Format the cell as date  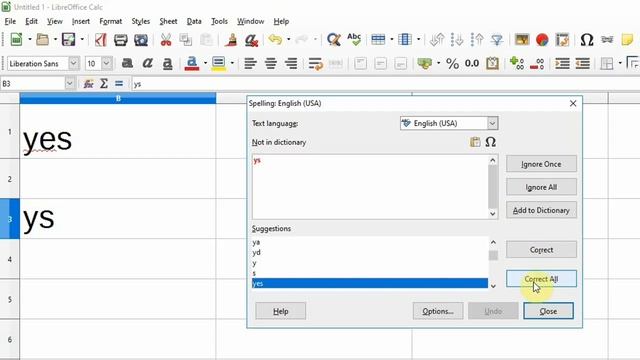(492, 63)
